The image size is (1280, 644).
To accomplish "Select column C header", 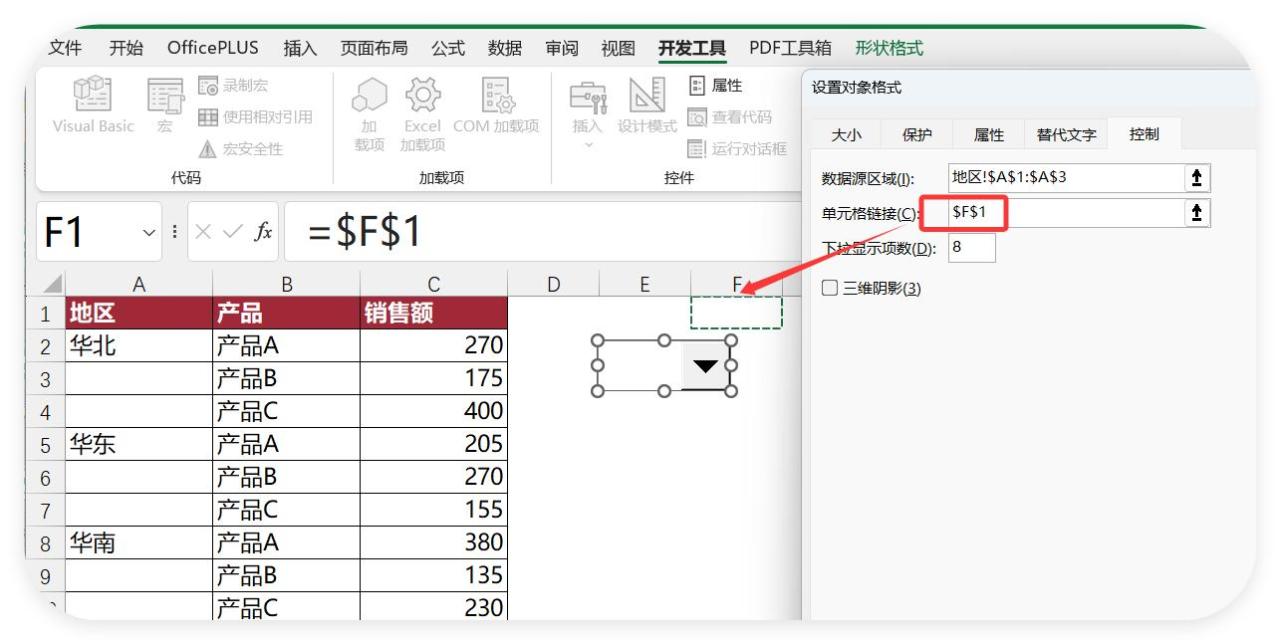I will [434, 285].
